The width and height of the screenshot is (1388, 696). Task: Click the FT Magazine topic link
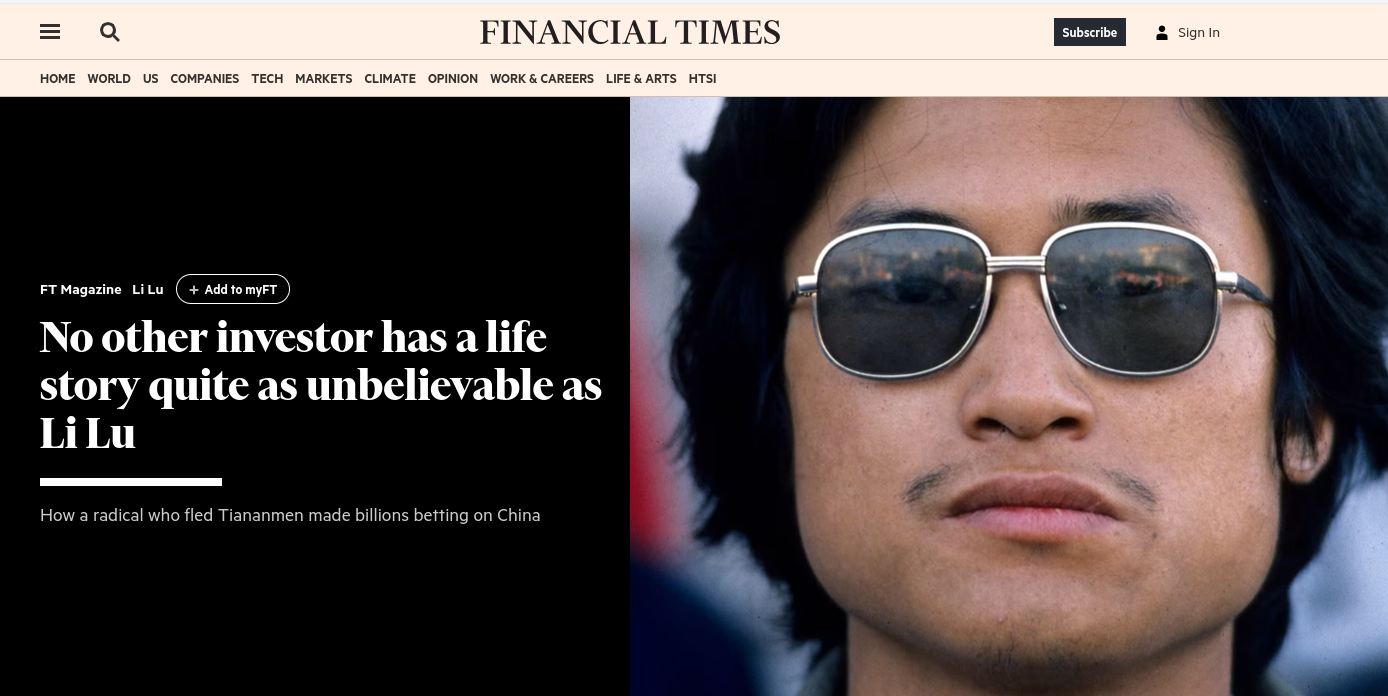(x=81, y=290)
